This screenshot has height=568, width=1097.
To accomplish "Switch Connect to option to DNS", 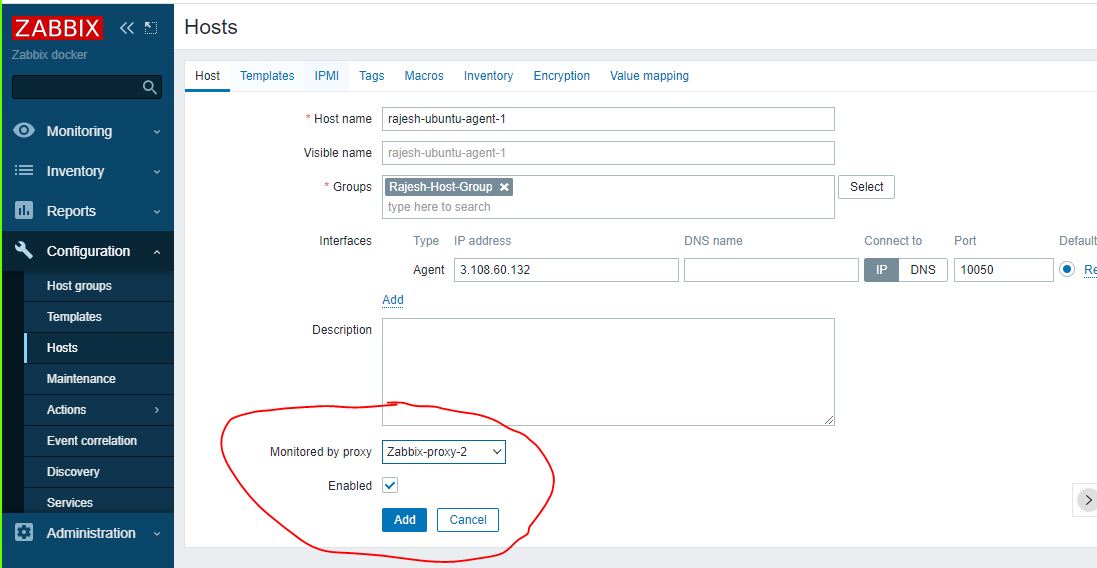I will [923, 270].
